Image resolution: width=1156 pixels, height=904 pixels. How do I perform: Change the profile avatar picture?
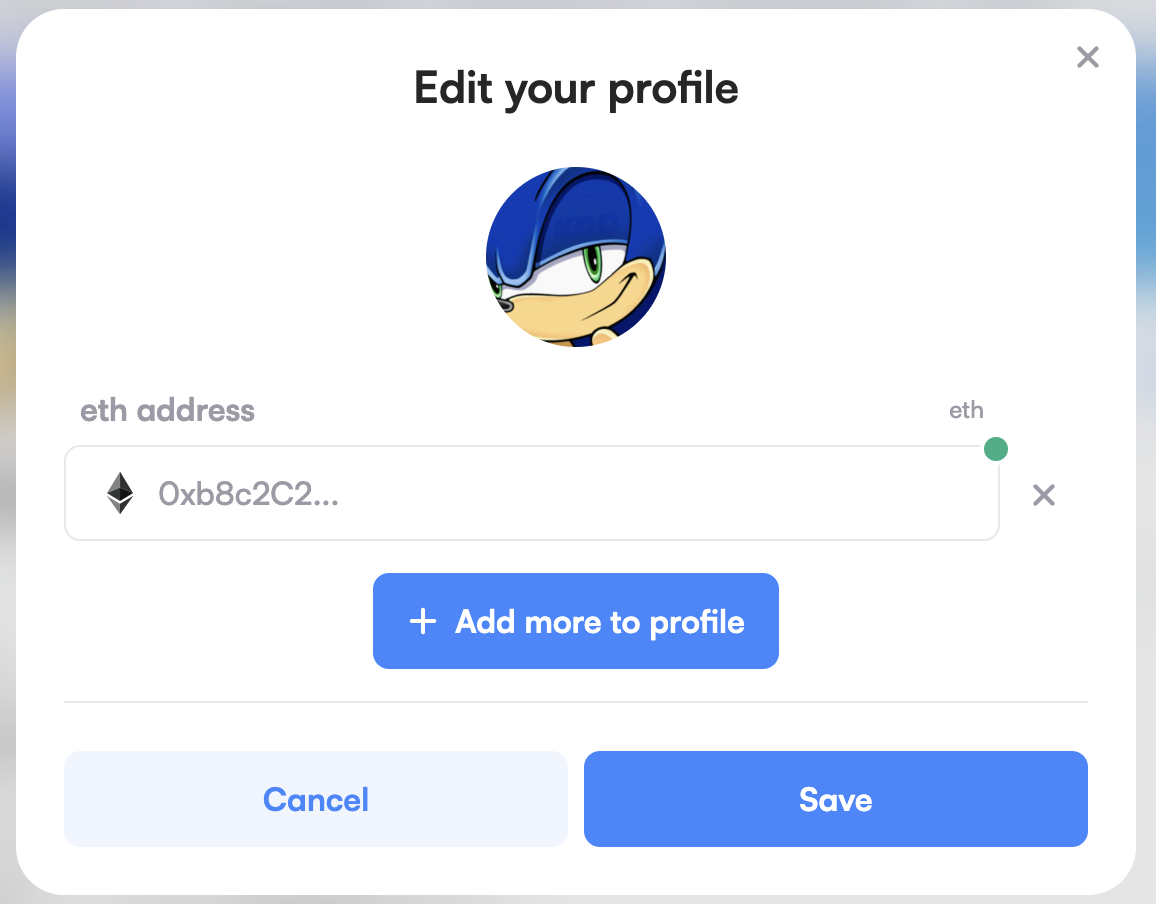click(x=576, y=257)
